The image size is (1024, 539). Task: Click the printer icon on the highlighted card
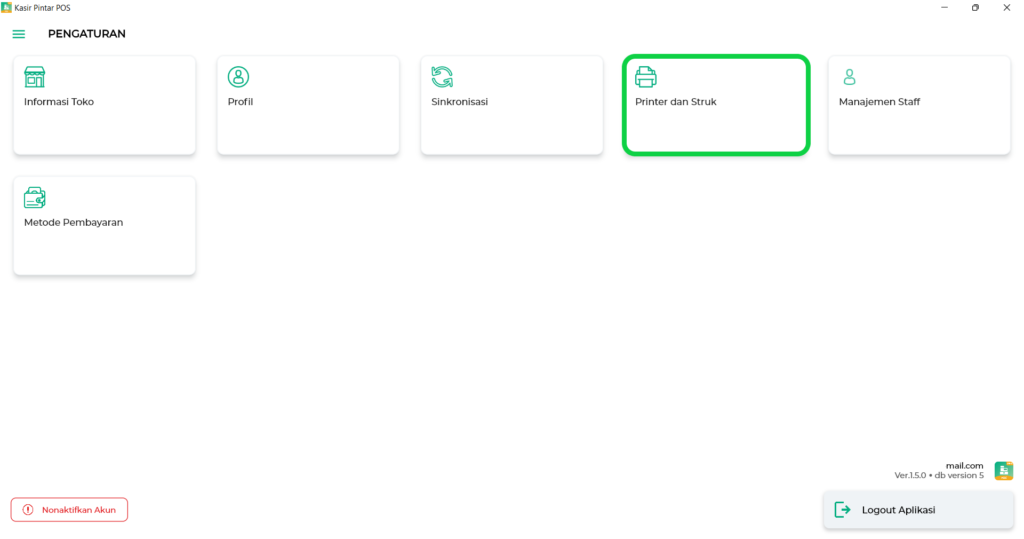tap(646, 77)
